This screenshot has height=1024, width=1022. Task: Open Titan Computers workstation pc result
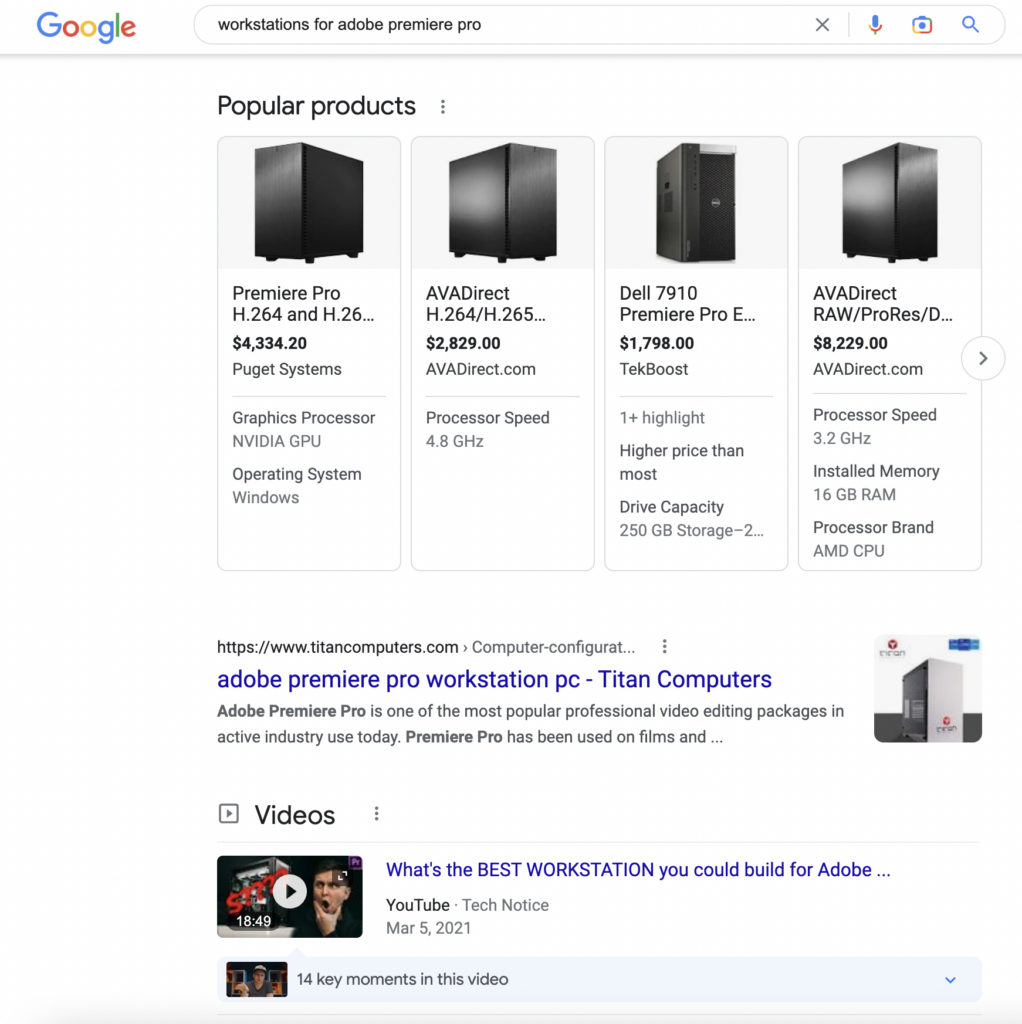494,679
